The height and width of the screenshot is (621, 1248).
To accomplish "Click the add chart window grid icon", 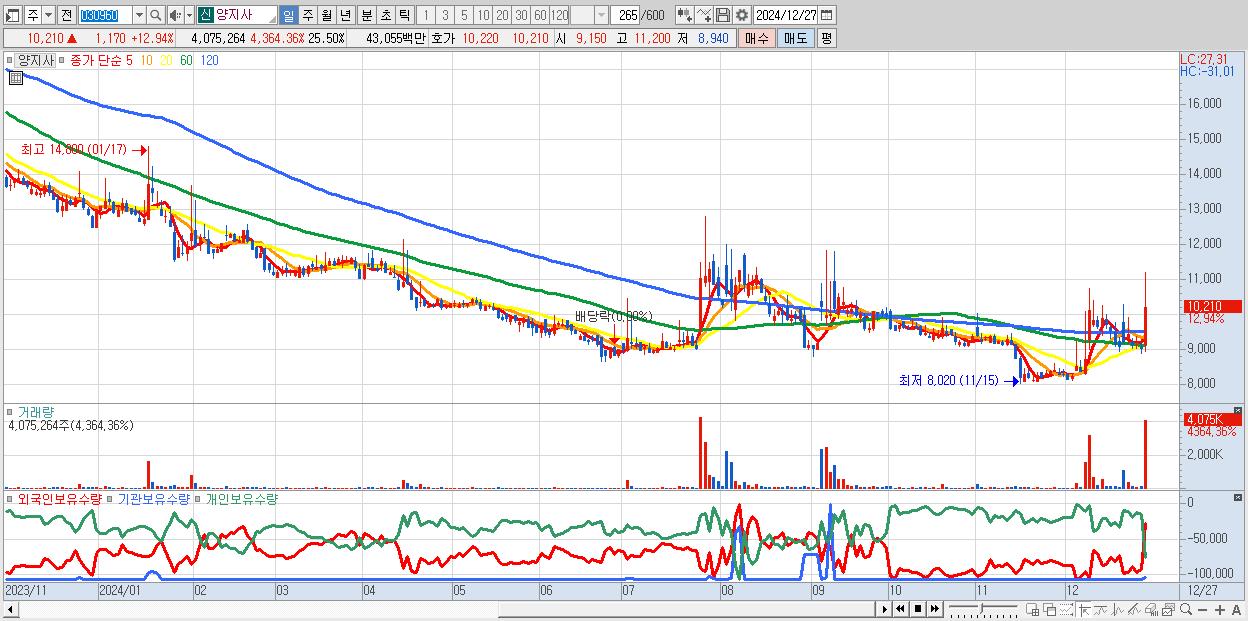I will [x=1033, y=609].
